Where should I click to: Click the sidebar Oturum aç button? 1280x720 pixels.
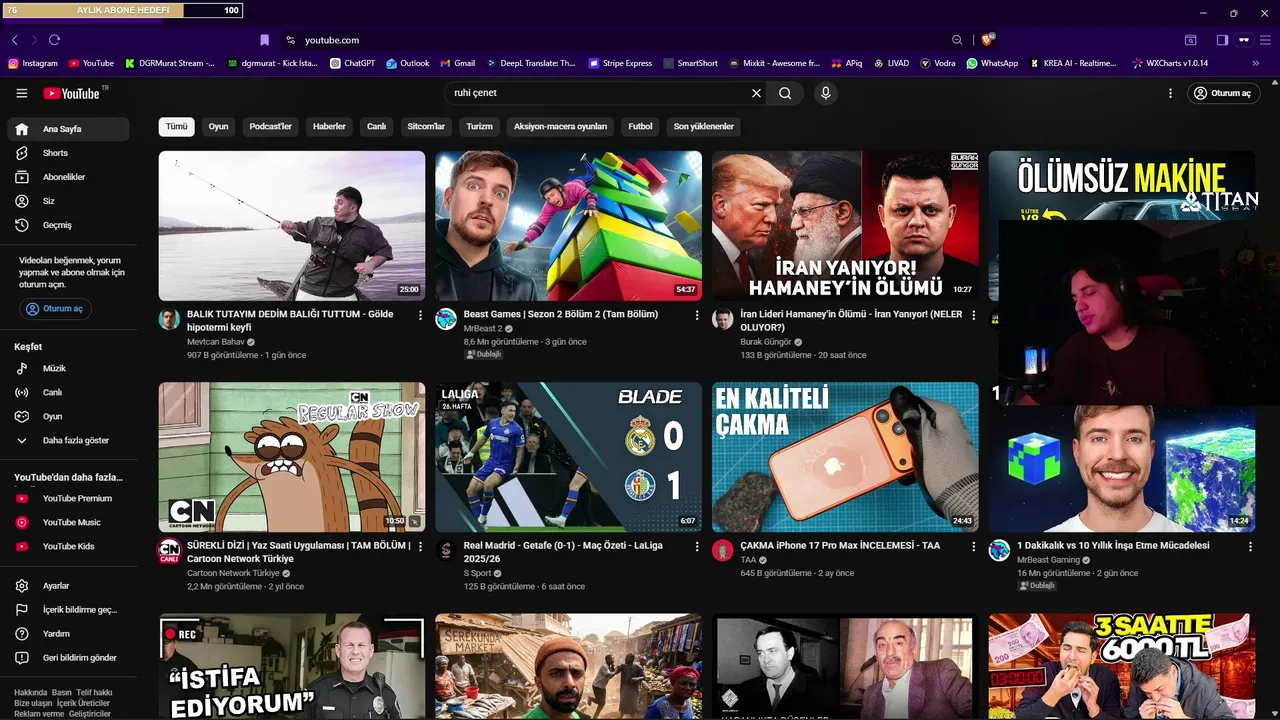56,309
